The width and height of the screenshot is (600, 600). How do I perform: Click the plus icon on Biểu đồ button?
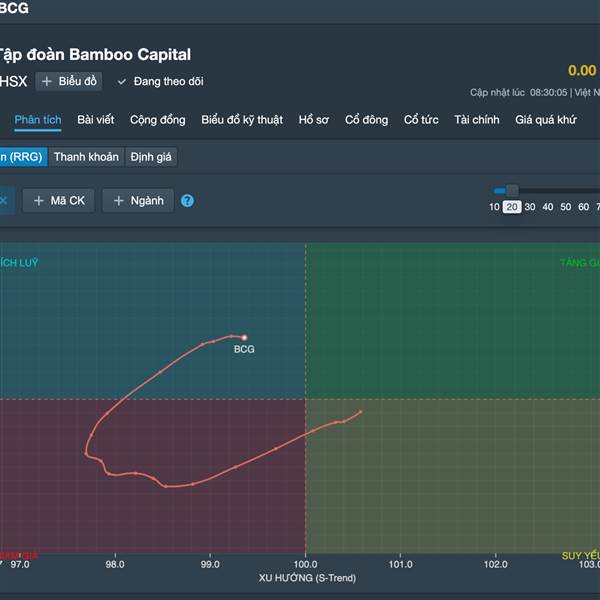coord(47,81)
